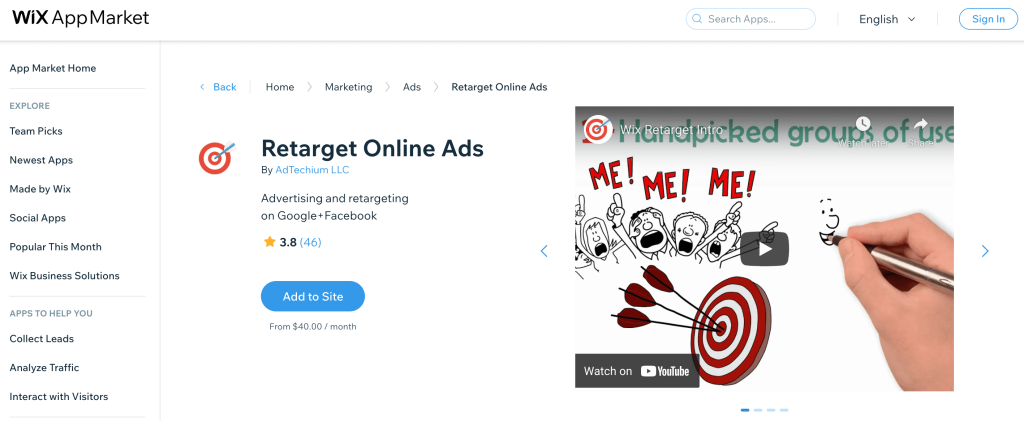1024x421 pixels.
Task: Select Team Picks in sidebar
Action: click(36, 131)
